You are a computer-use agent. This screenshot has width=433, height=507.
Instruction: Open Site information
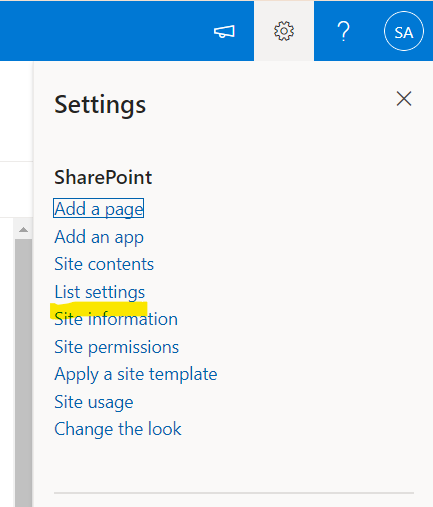pyautogui.click(x=116, y=319)
